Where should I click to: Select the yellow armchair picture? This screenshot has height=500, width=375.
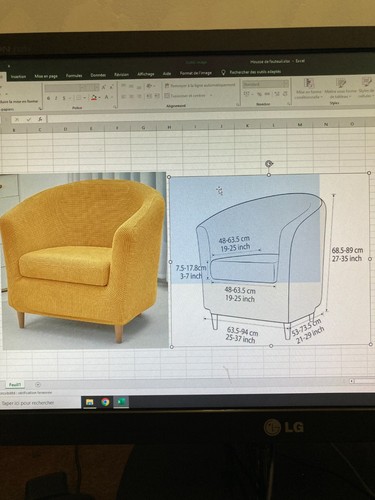[83, 261]
